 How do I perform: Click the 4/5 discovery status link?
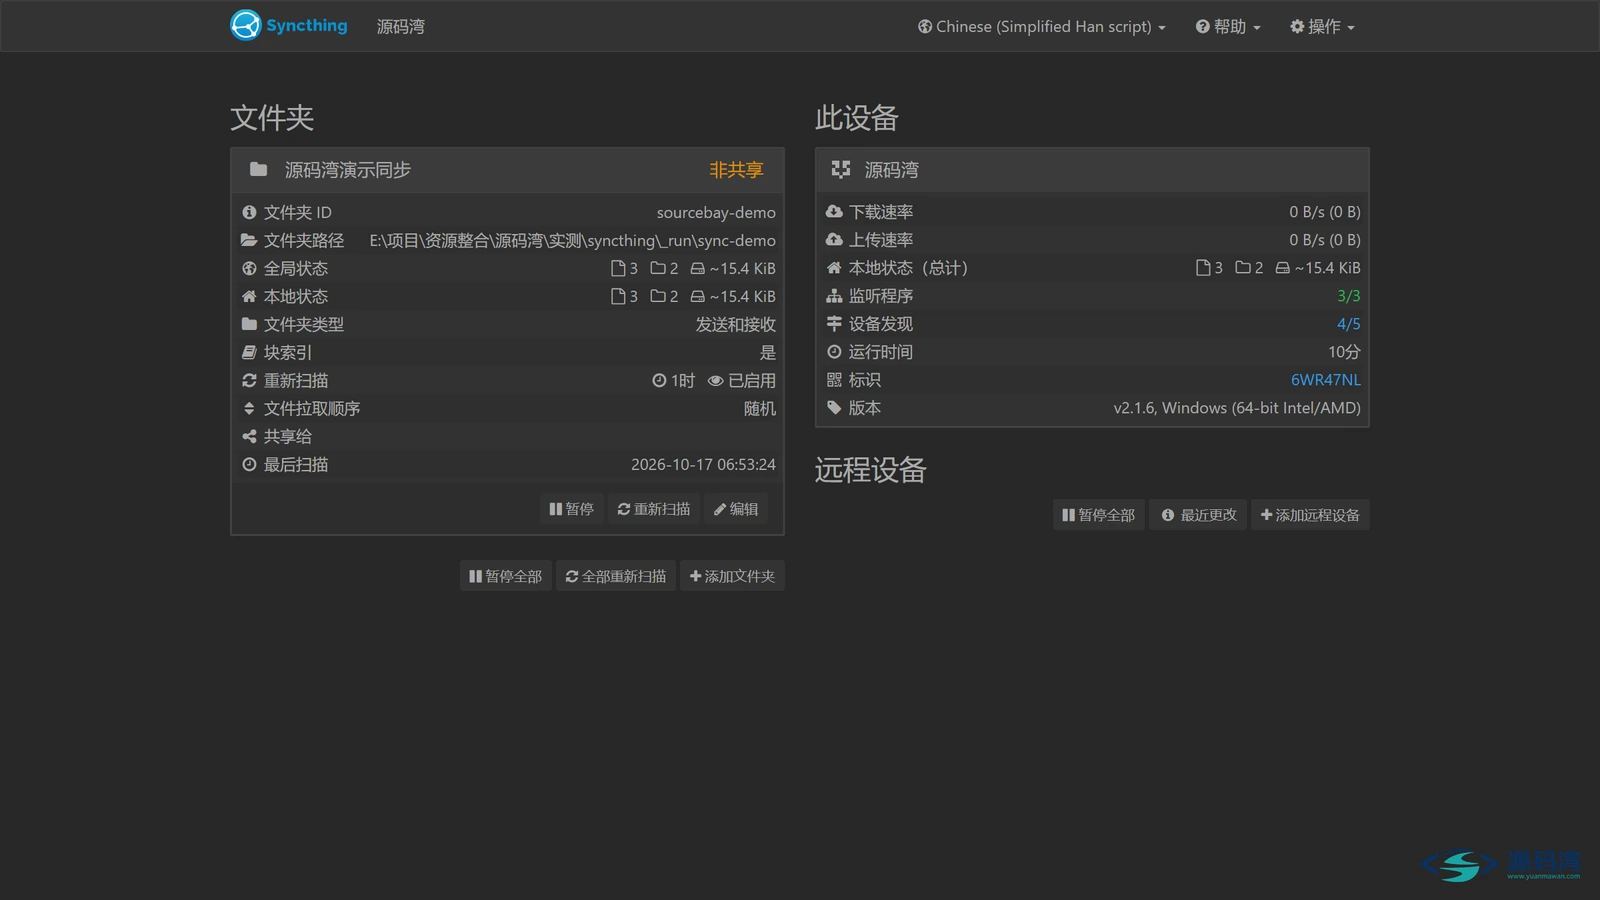pyautogui.click(x=1349, y=324)
